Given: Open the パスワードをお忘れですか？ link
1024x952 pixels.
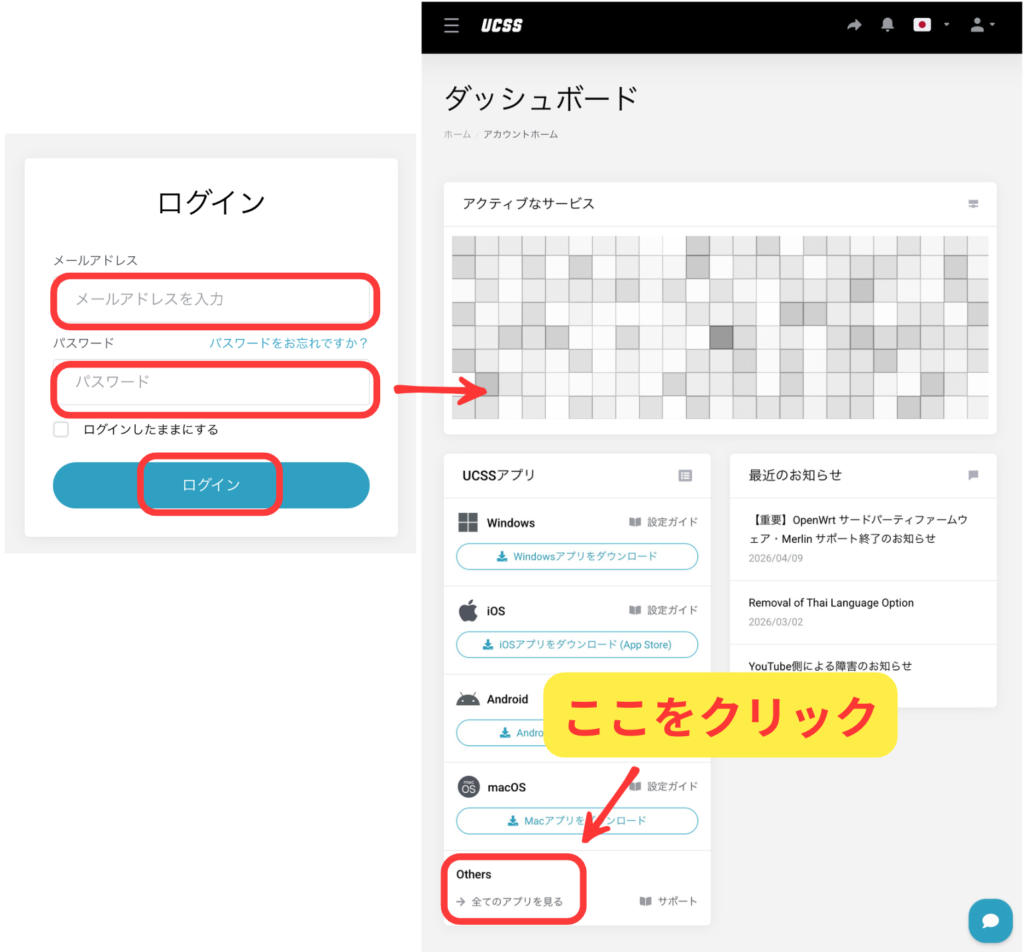Looking at the screenshot, I should 289,343.
